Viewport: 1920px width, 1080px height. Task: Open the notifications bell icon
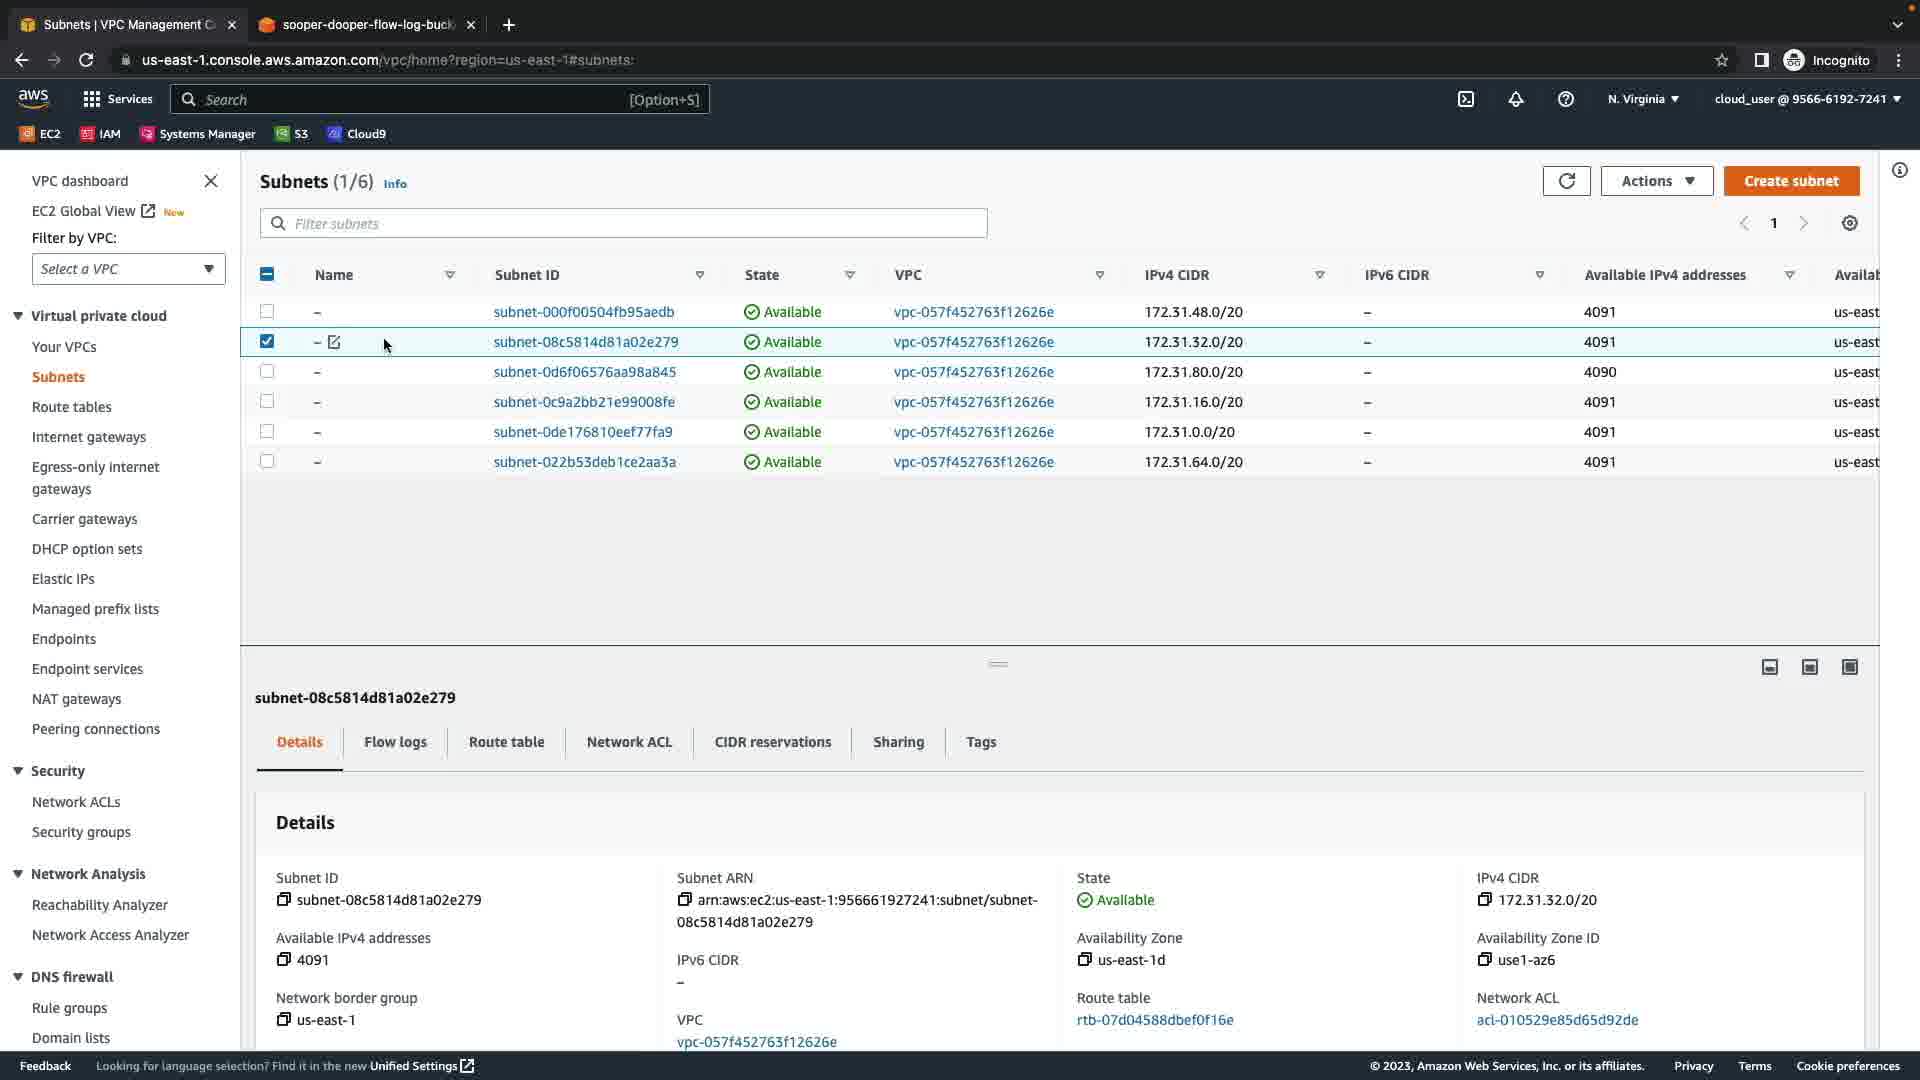[1516, 99]
